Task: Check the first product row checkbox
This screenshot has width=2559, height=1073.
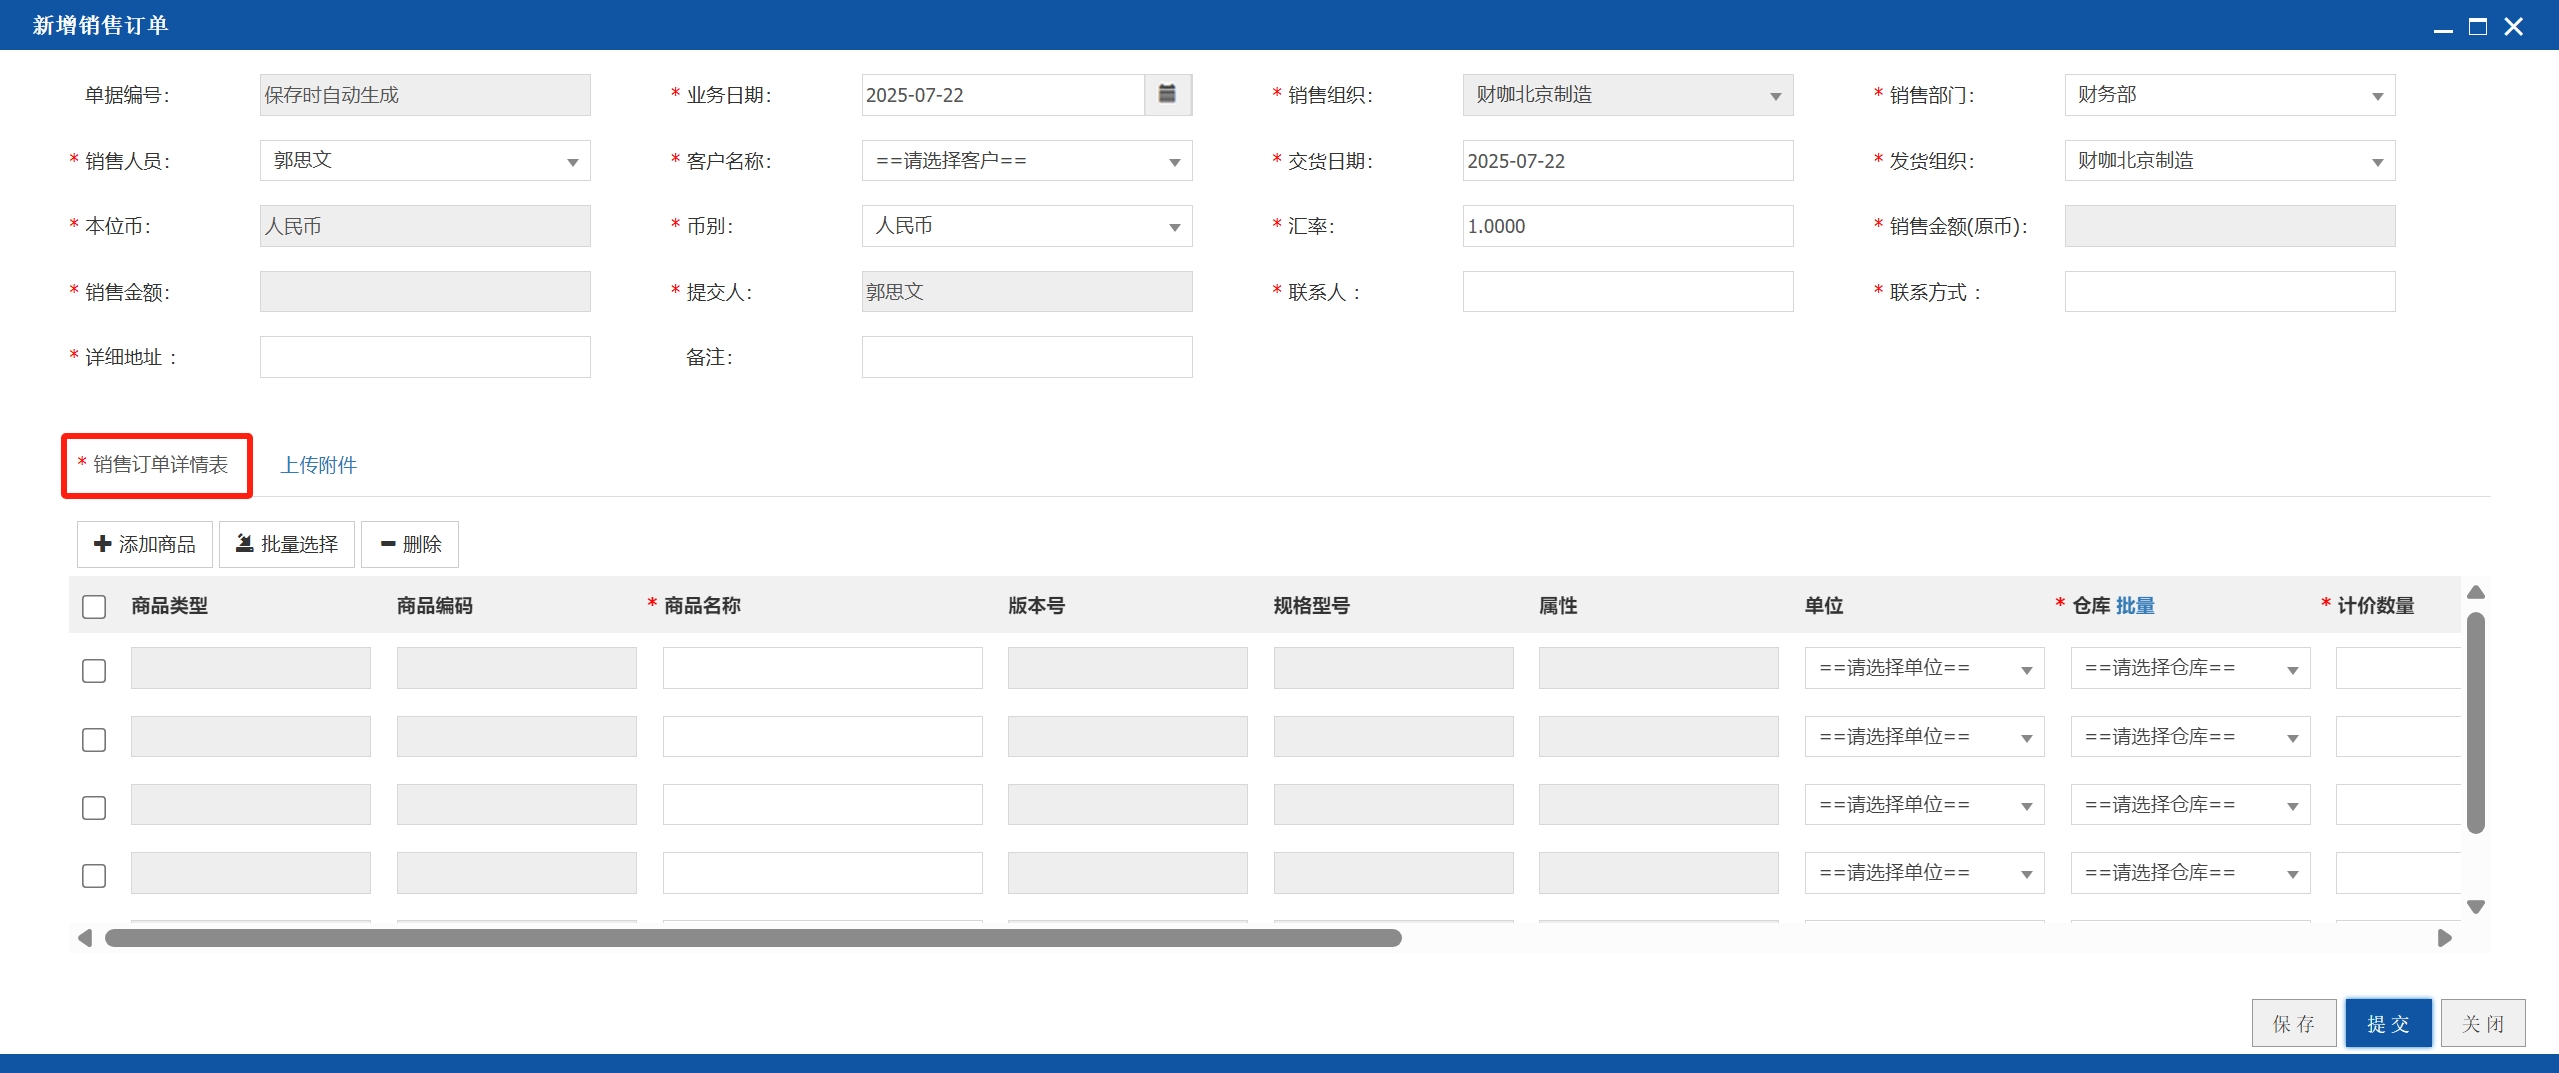Action: pos(94,670)
